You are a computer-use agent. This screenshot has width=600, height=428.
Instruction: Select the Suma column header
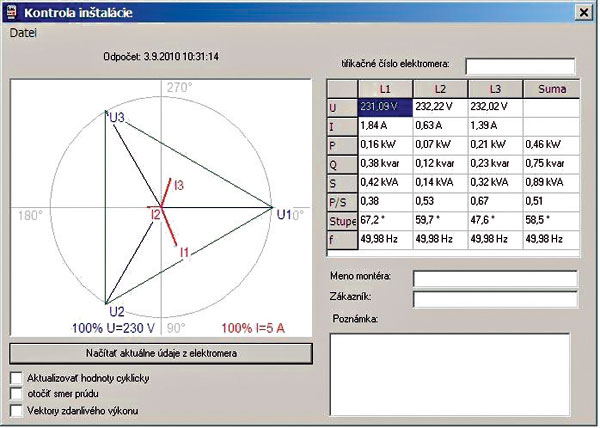(x=551, y=90)
